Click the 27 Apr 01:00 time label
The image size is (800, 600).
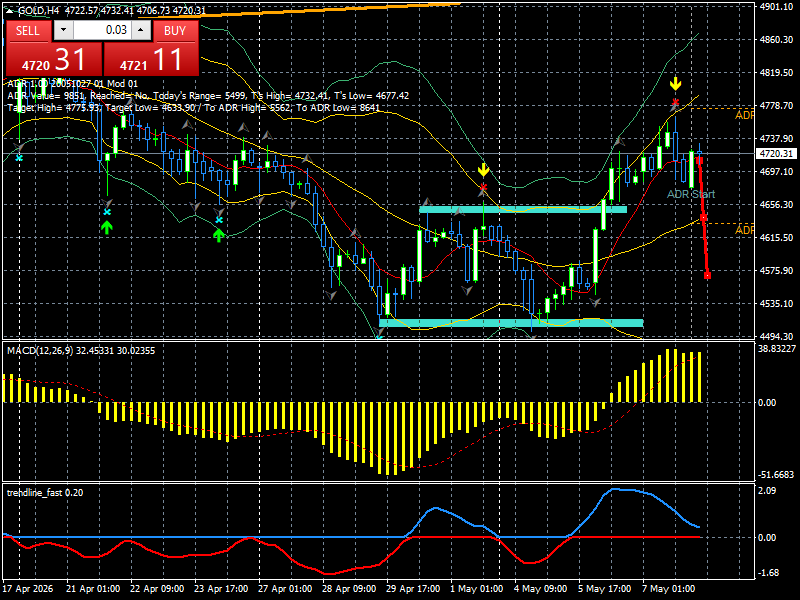pyautogui.click(x=285, y=588)
